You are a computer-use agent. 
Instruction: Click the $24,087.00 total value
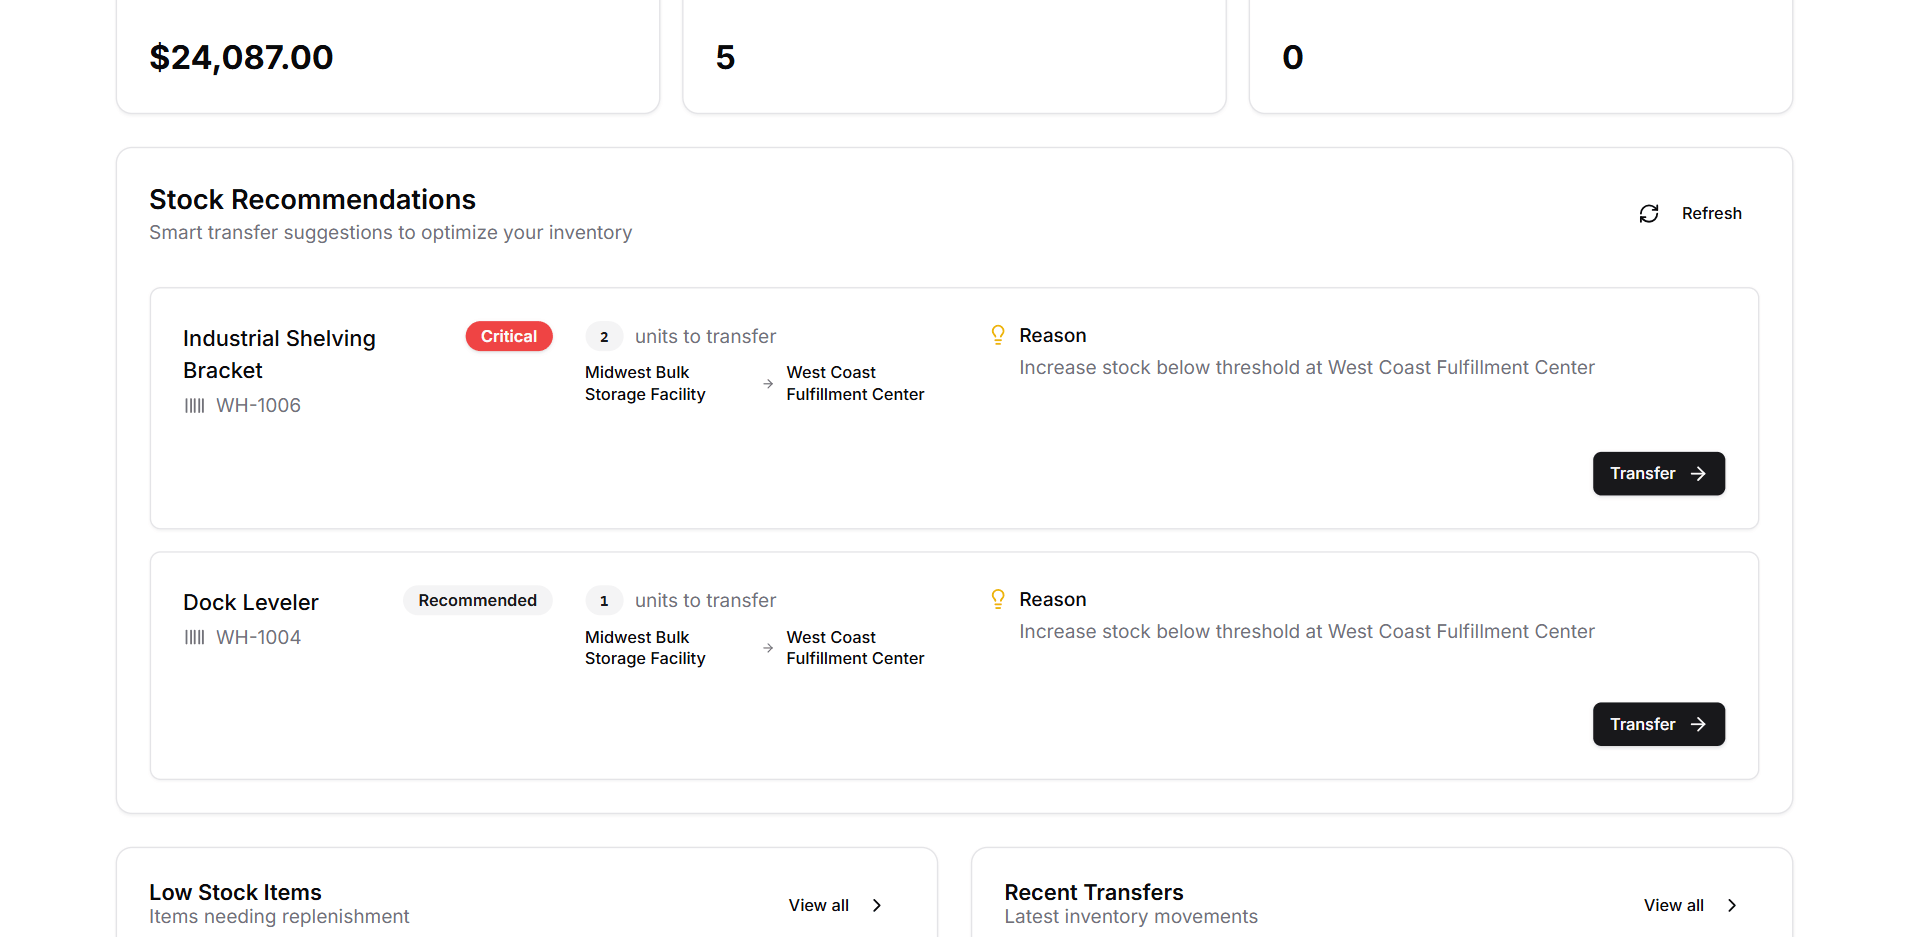coord(241,57)
